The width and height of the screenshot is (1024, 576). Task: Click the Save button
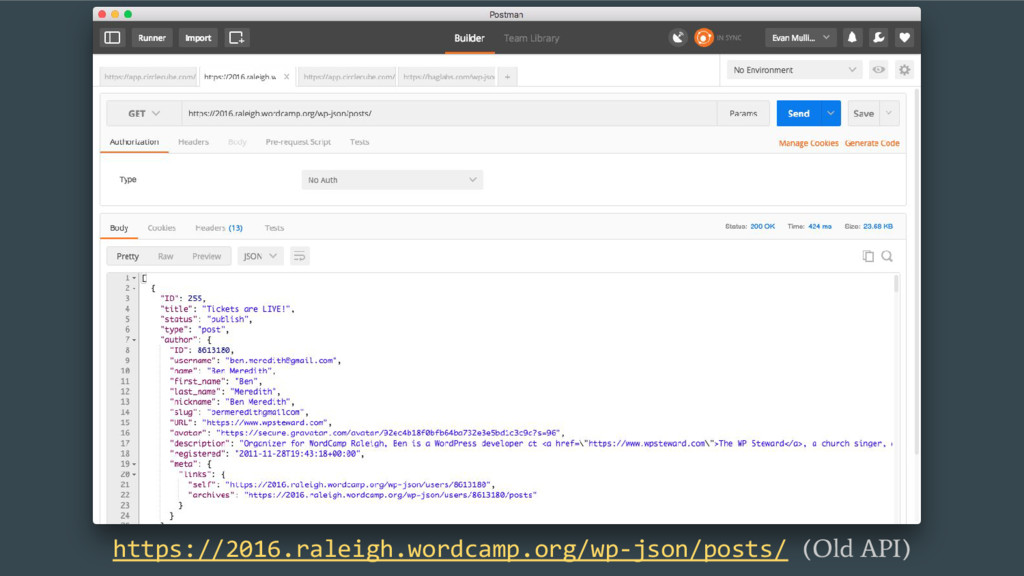863,114
